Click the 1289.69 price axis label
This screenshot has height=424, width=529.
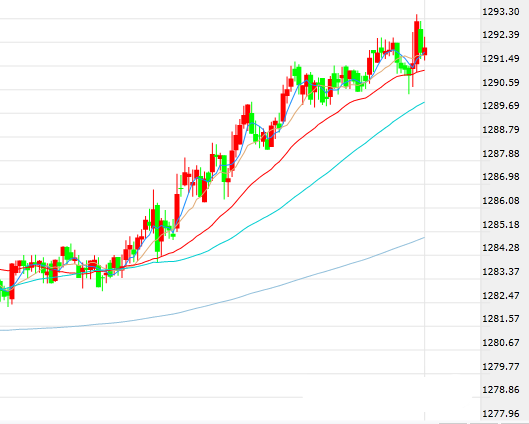point(501,106)
